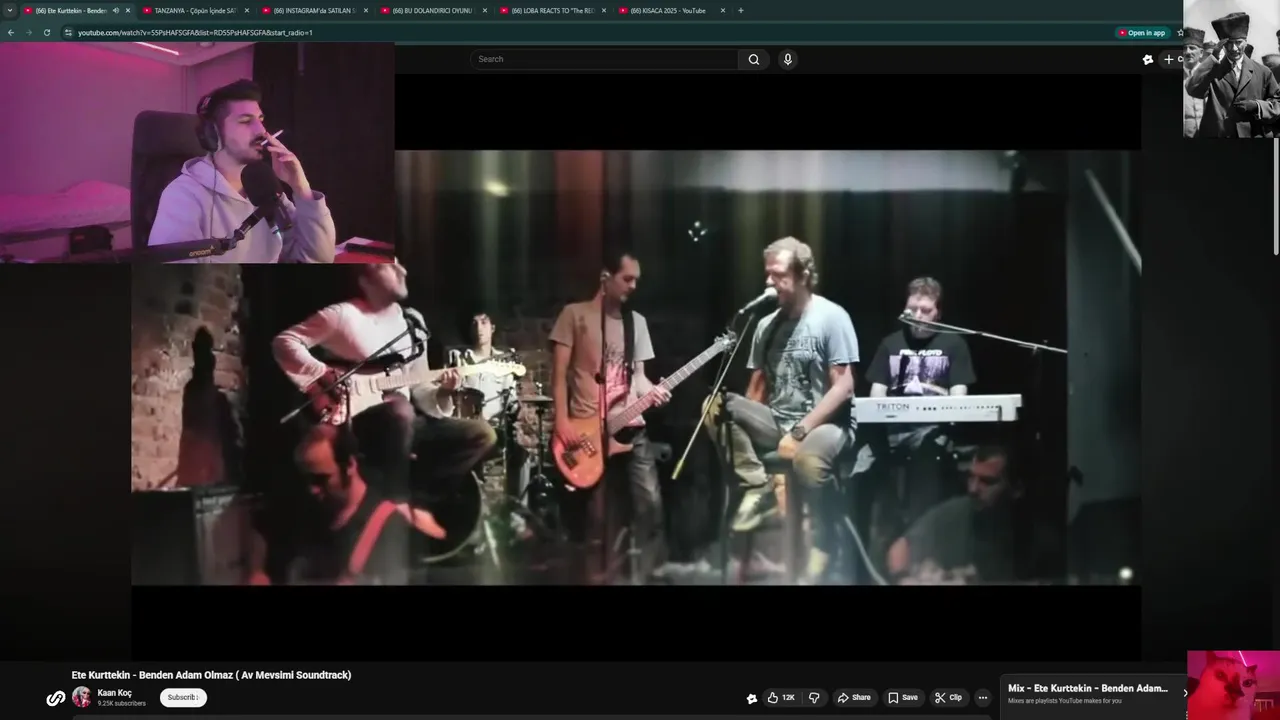Dislike the video with thumbs down
This screenshot has height=720, width=1280.
coord(814,697)
